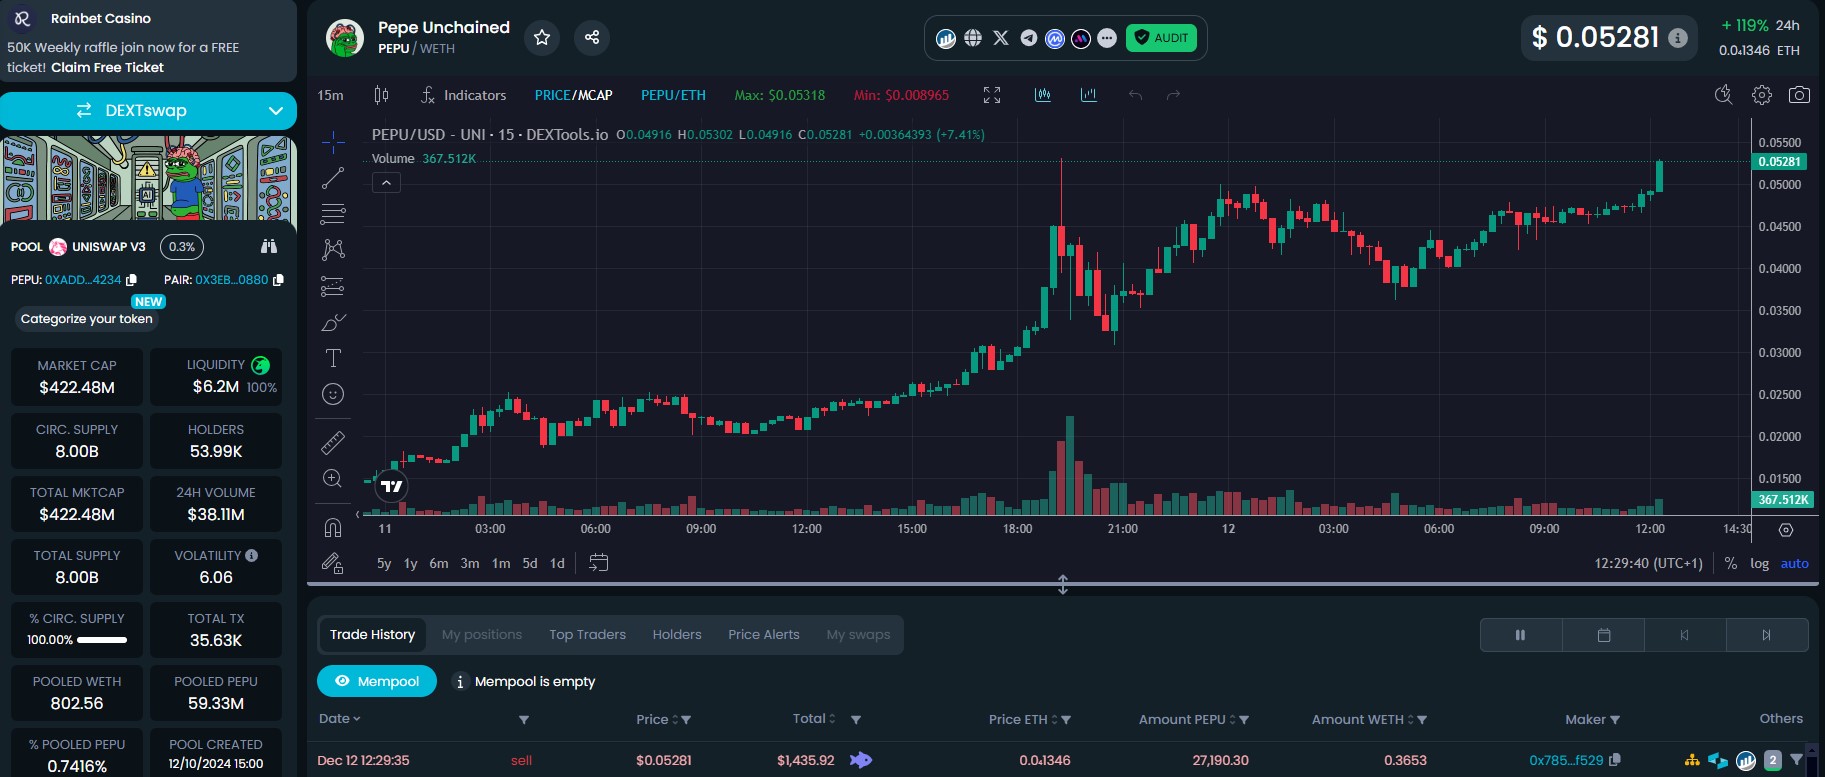Copy PEPU contract address
The height and width of the screenshot is (777, 1825).
131,280
